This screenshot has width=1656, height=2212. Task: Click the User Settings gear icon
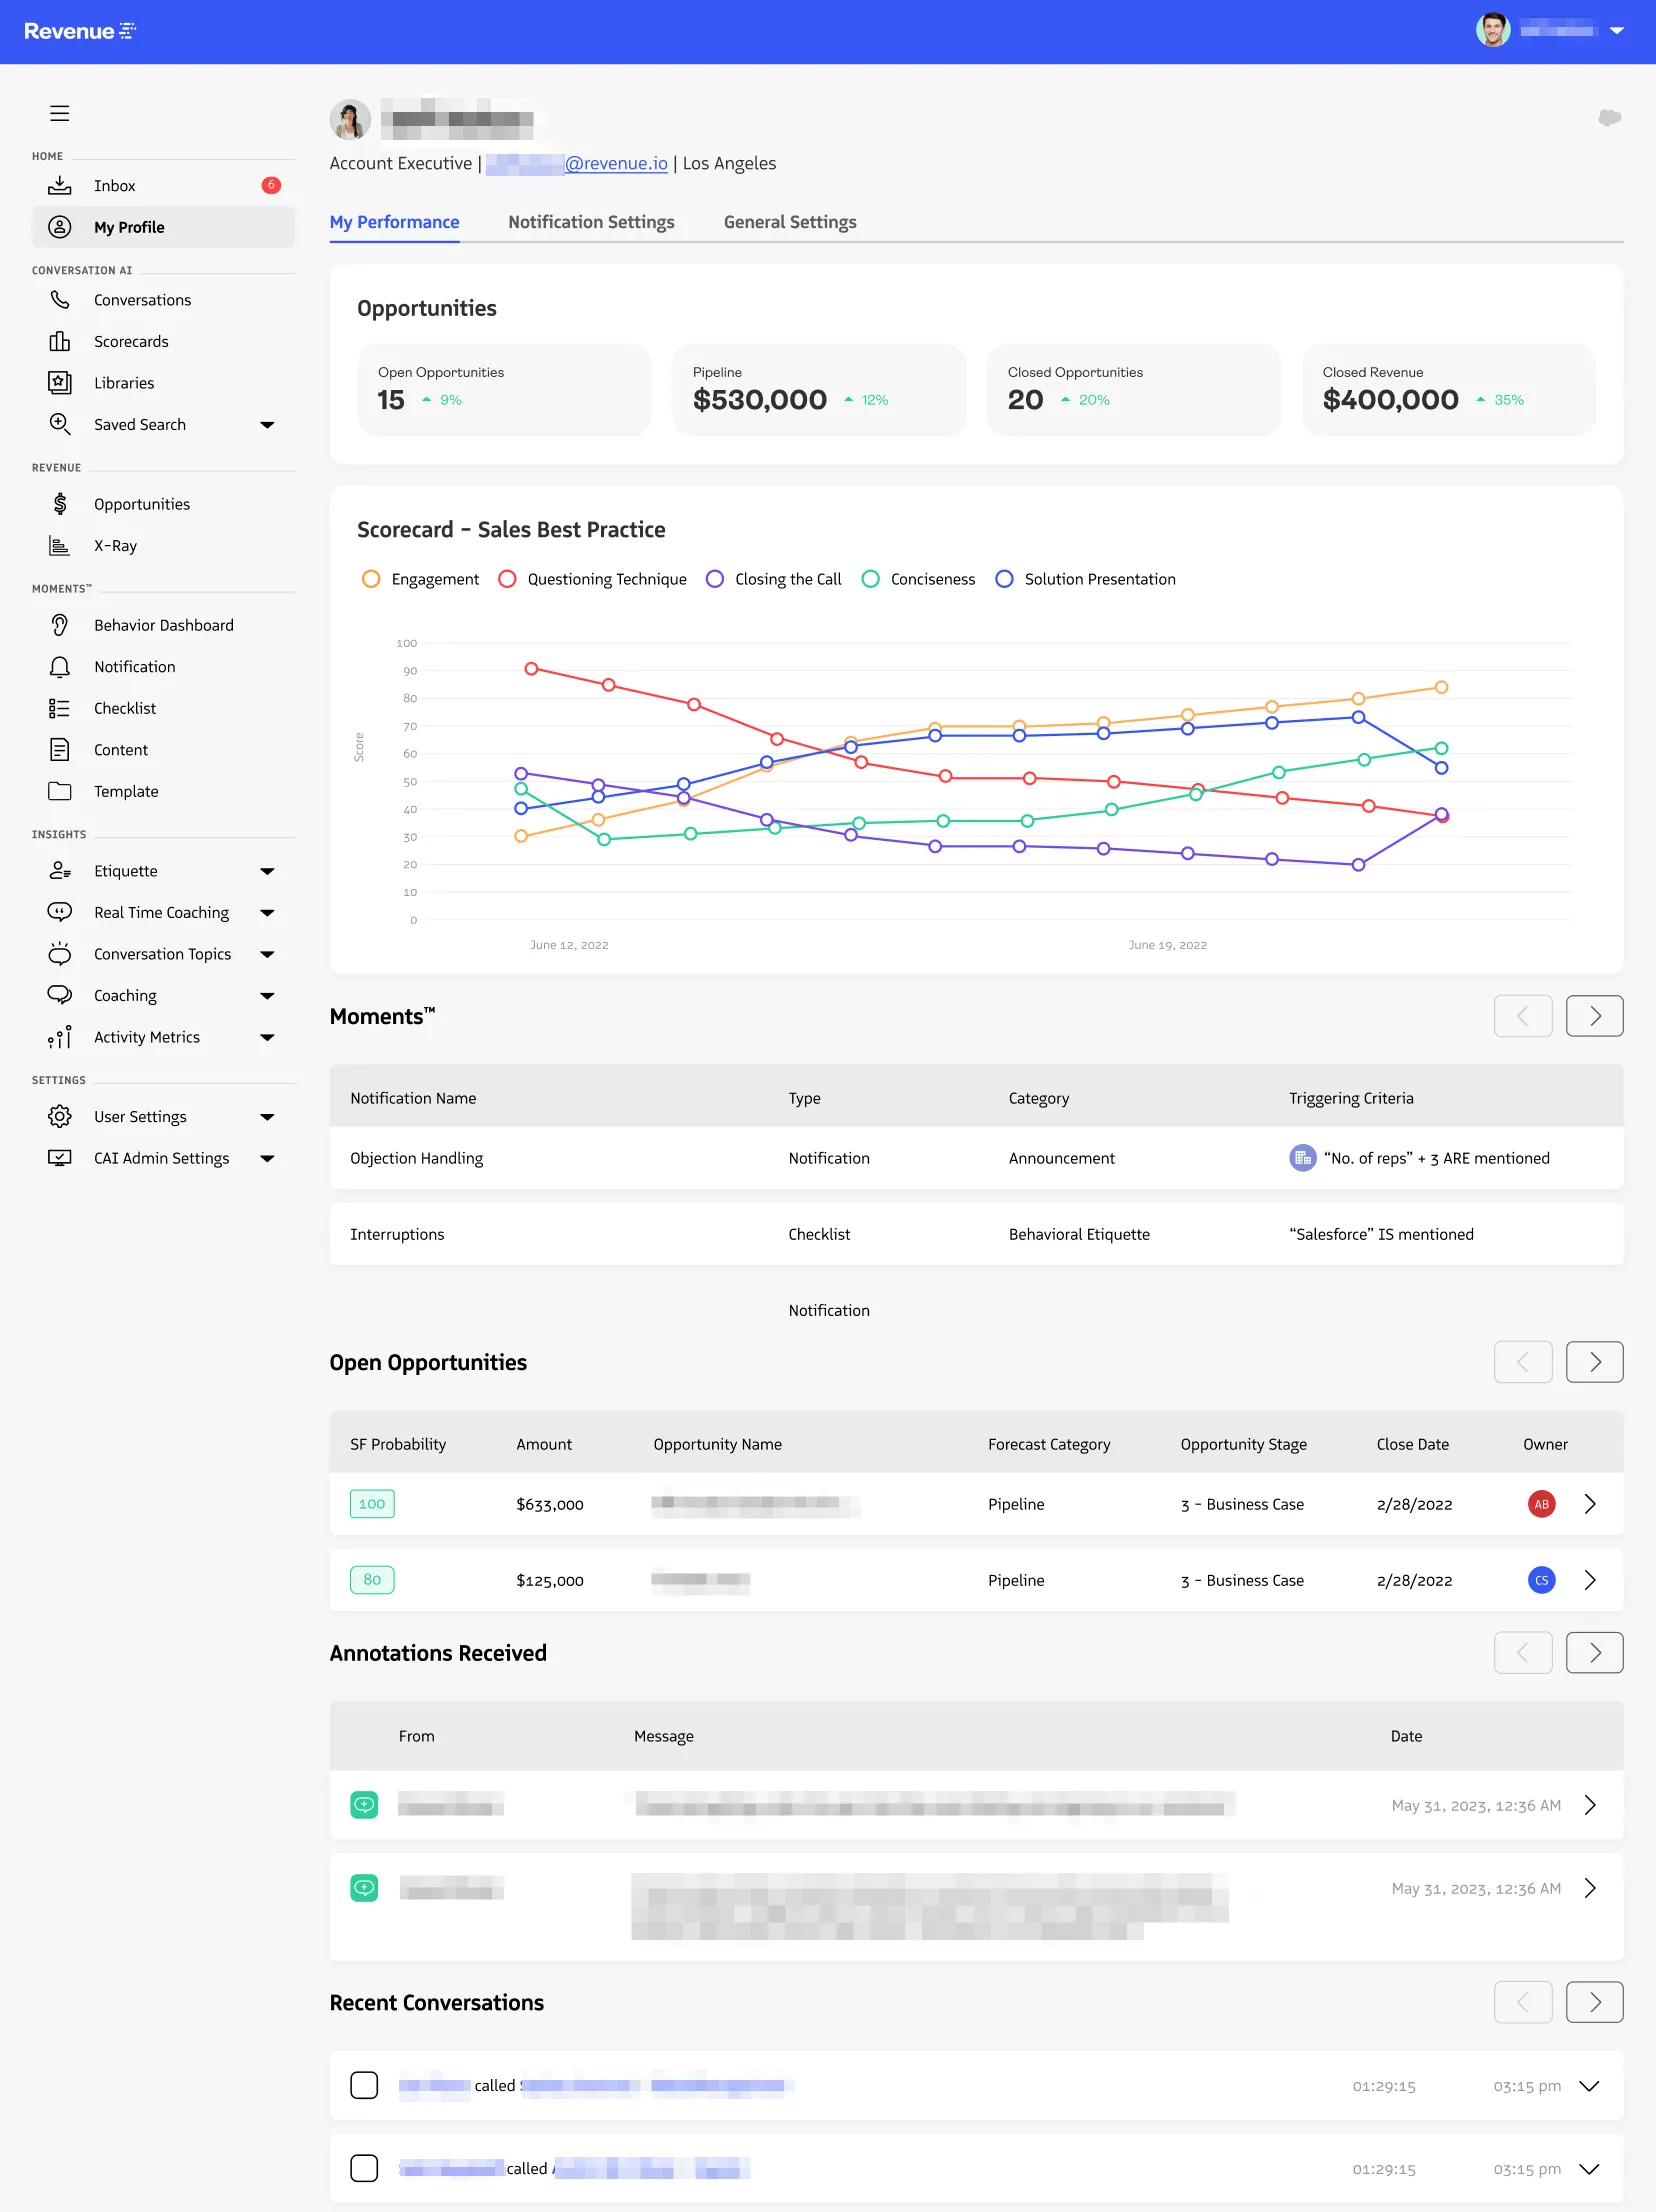[x=60, y=1116]
